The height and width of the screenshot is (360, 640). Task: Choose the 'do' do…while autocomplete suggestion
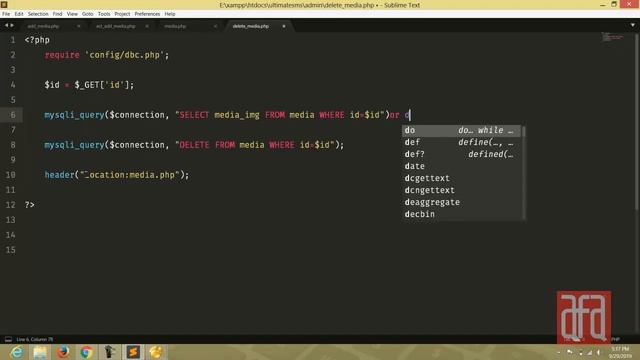(x=461, y=130)
